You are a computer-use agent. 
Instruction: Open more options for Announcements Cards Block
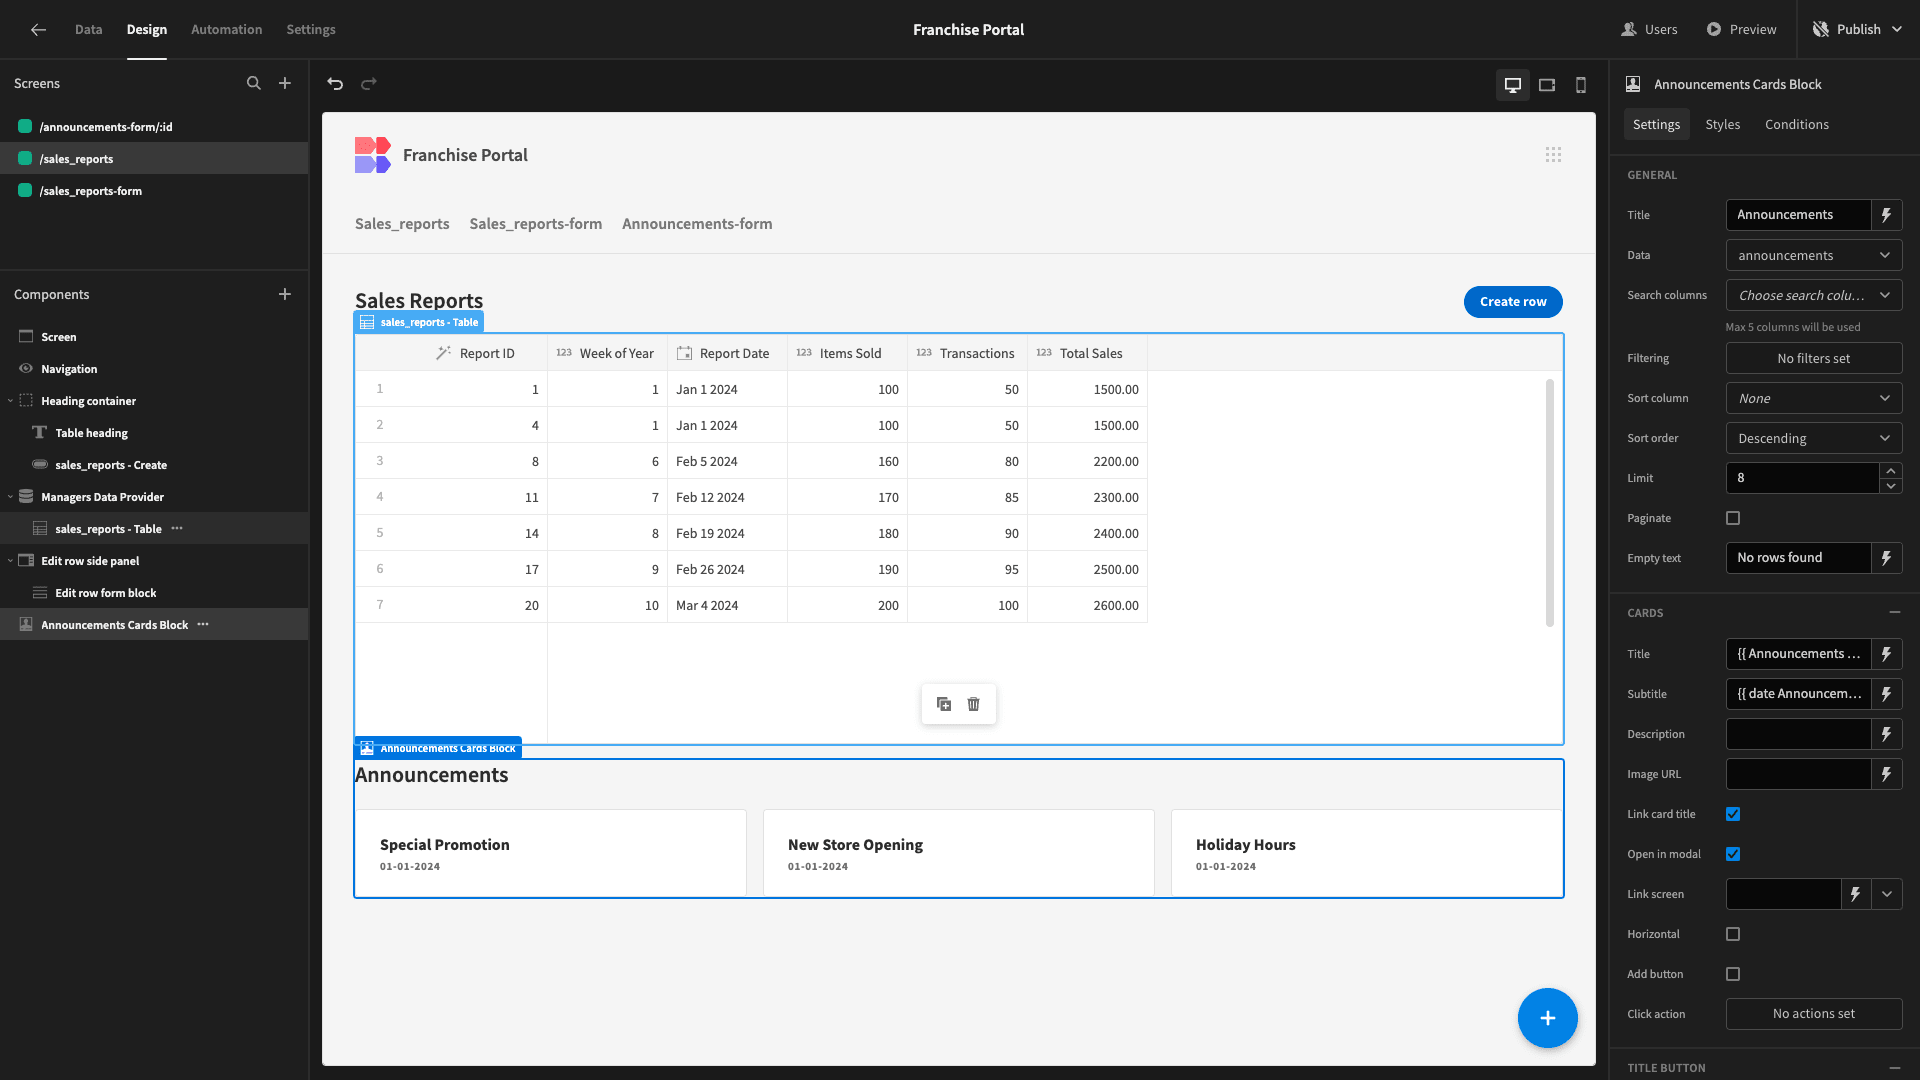pos(203,625)
